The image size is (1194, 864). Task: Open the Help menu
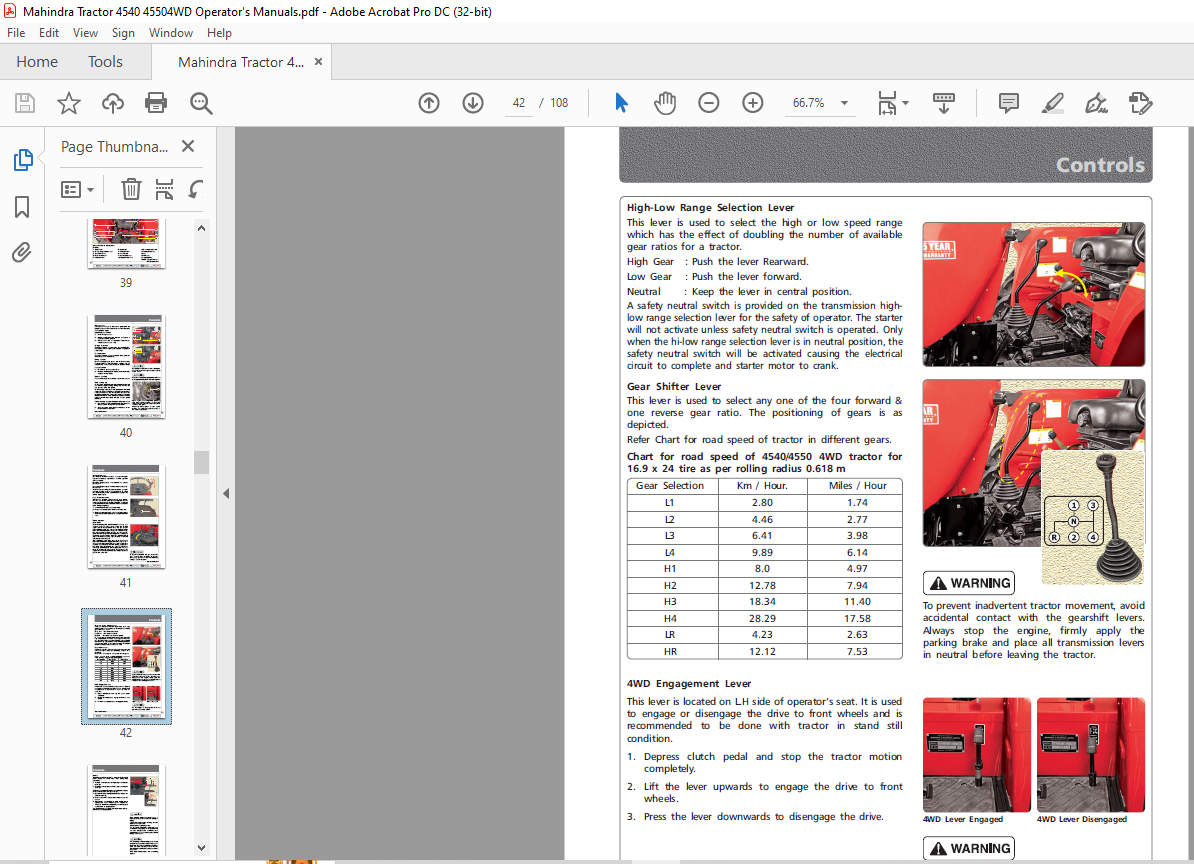219,33
